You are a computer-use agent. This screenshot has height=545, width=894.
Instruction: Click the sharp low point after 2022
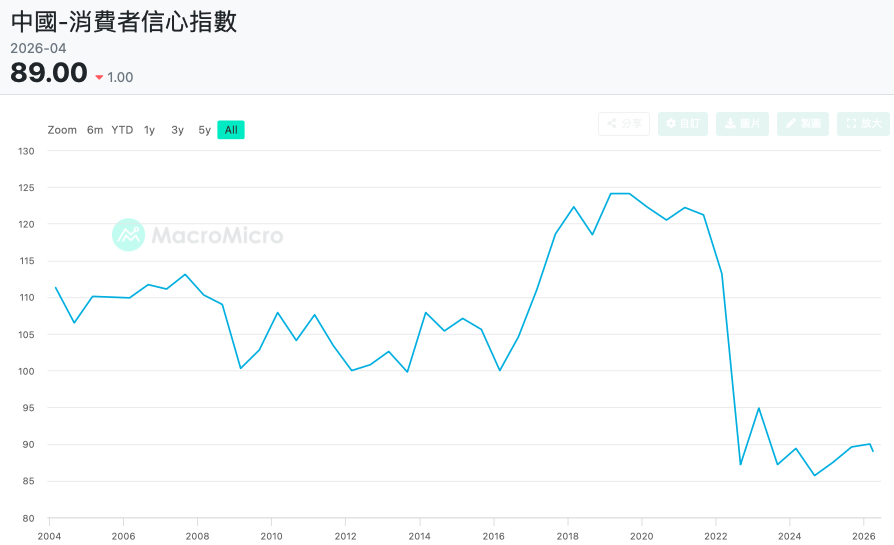(741, 464)
